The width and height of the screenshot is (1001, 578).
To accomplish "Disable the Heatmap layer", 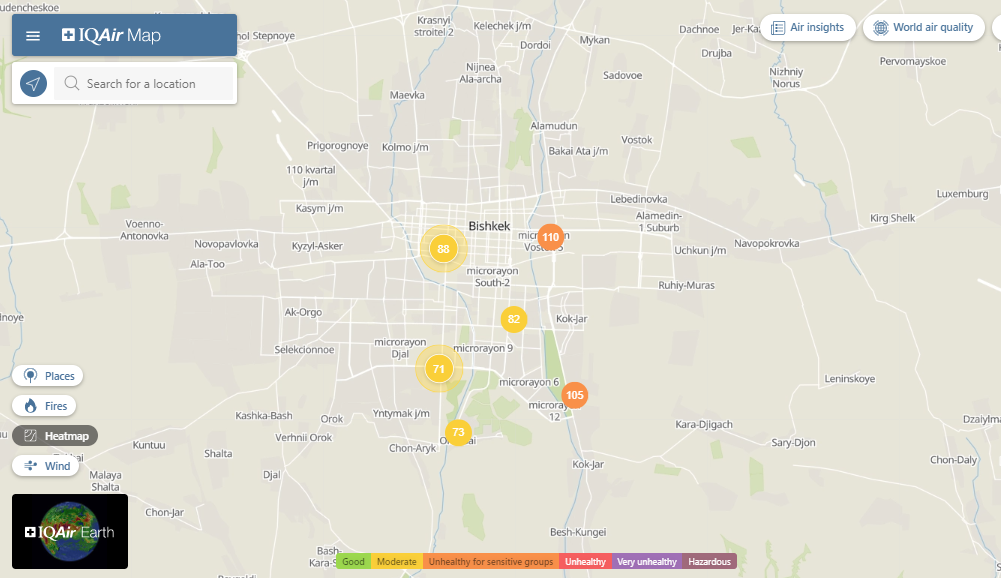I will click(55, 436).
